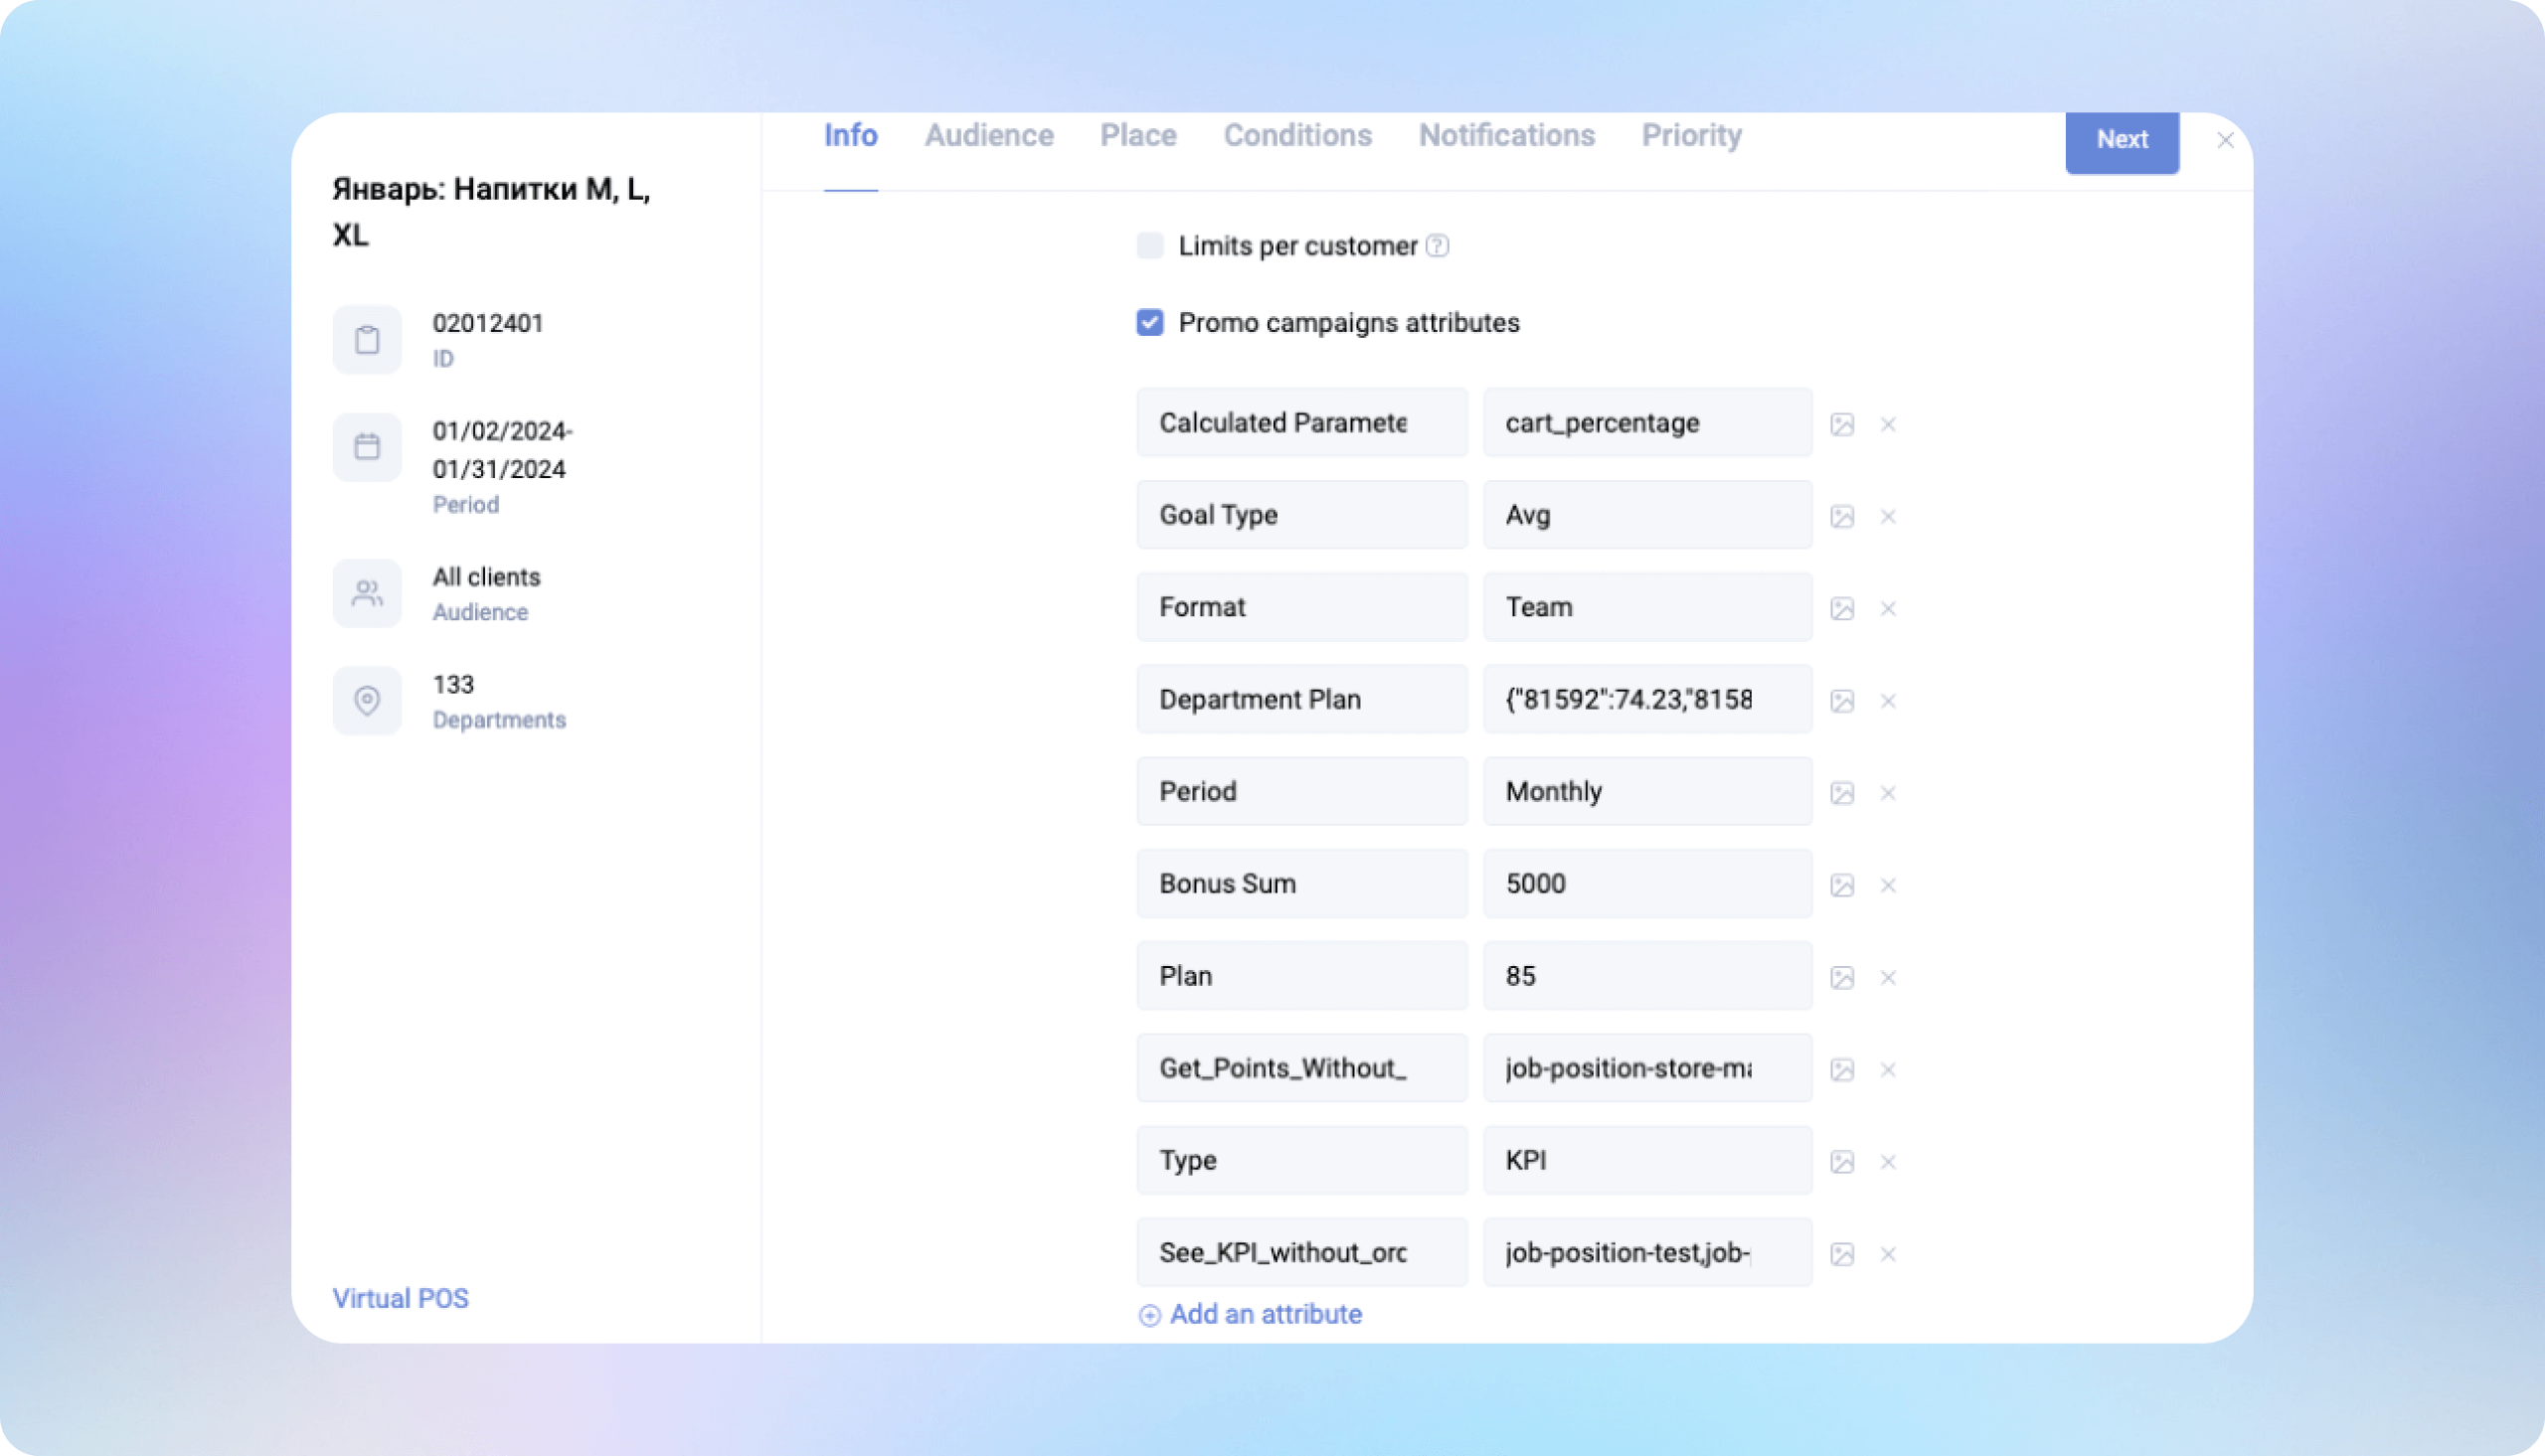Viewport: 2545px width, 1456px height.
Task: Click image icon for Calculated Parameter row
Action: point(1842,424)
